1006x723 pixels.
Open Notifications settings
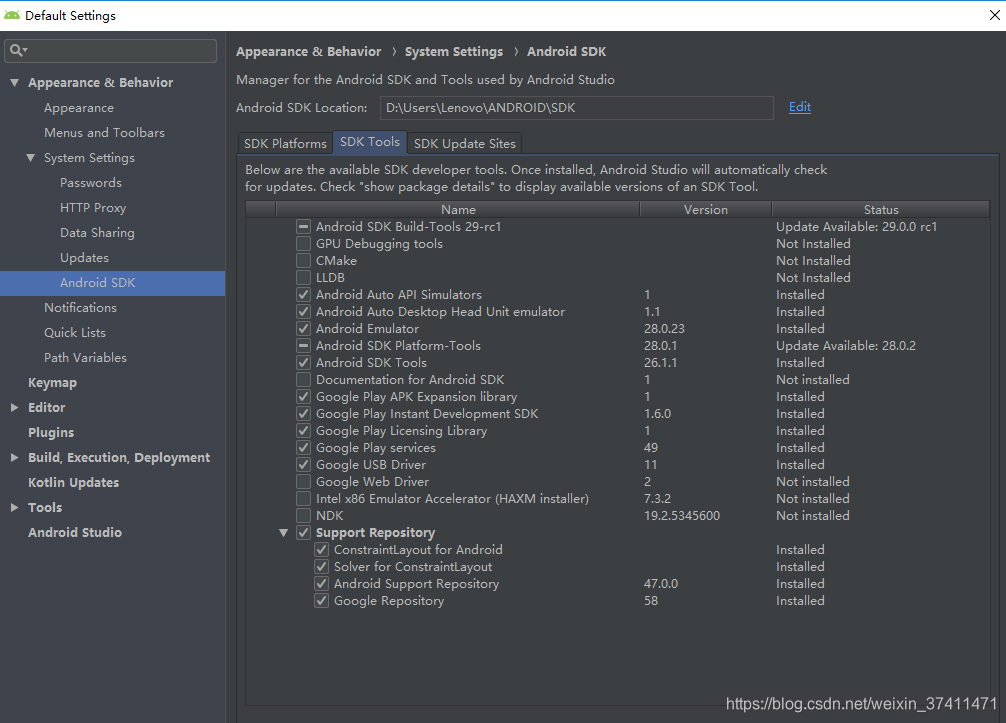pyautogui.click(x=80, y=308)
